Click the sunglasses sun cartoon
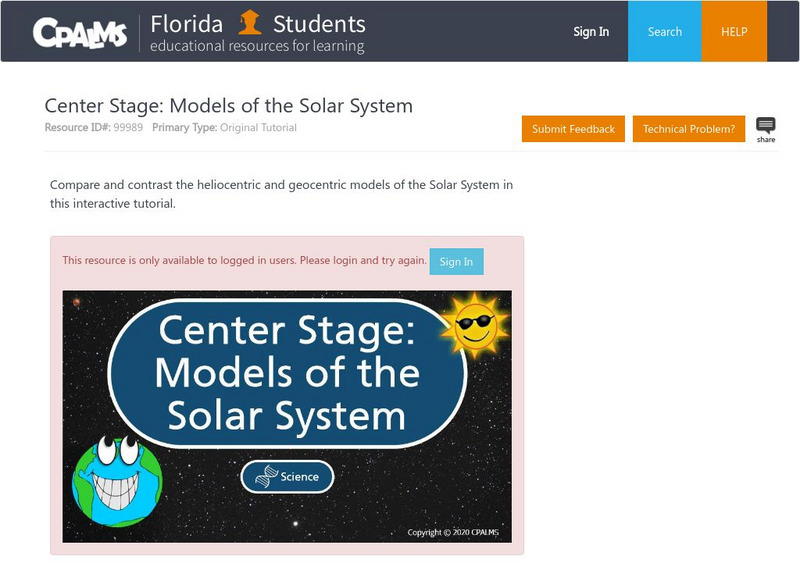Screen dimensions: 800x563 tap(476, 324)
